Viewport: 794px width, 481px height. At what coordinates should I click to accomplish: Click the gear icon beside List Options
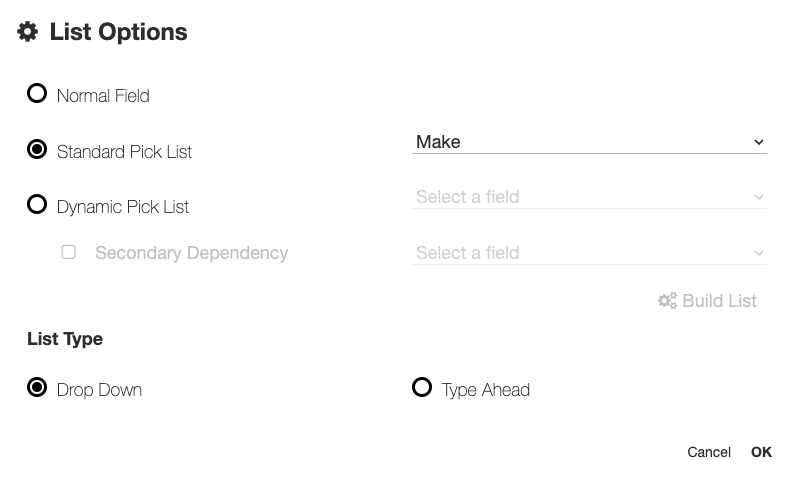tap(28, 32)
